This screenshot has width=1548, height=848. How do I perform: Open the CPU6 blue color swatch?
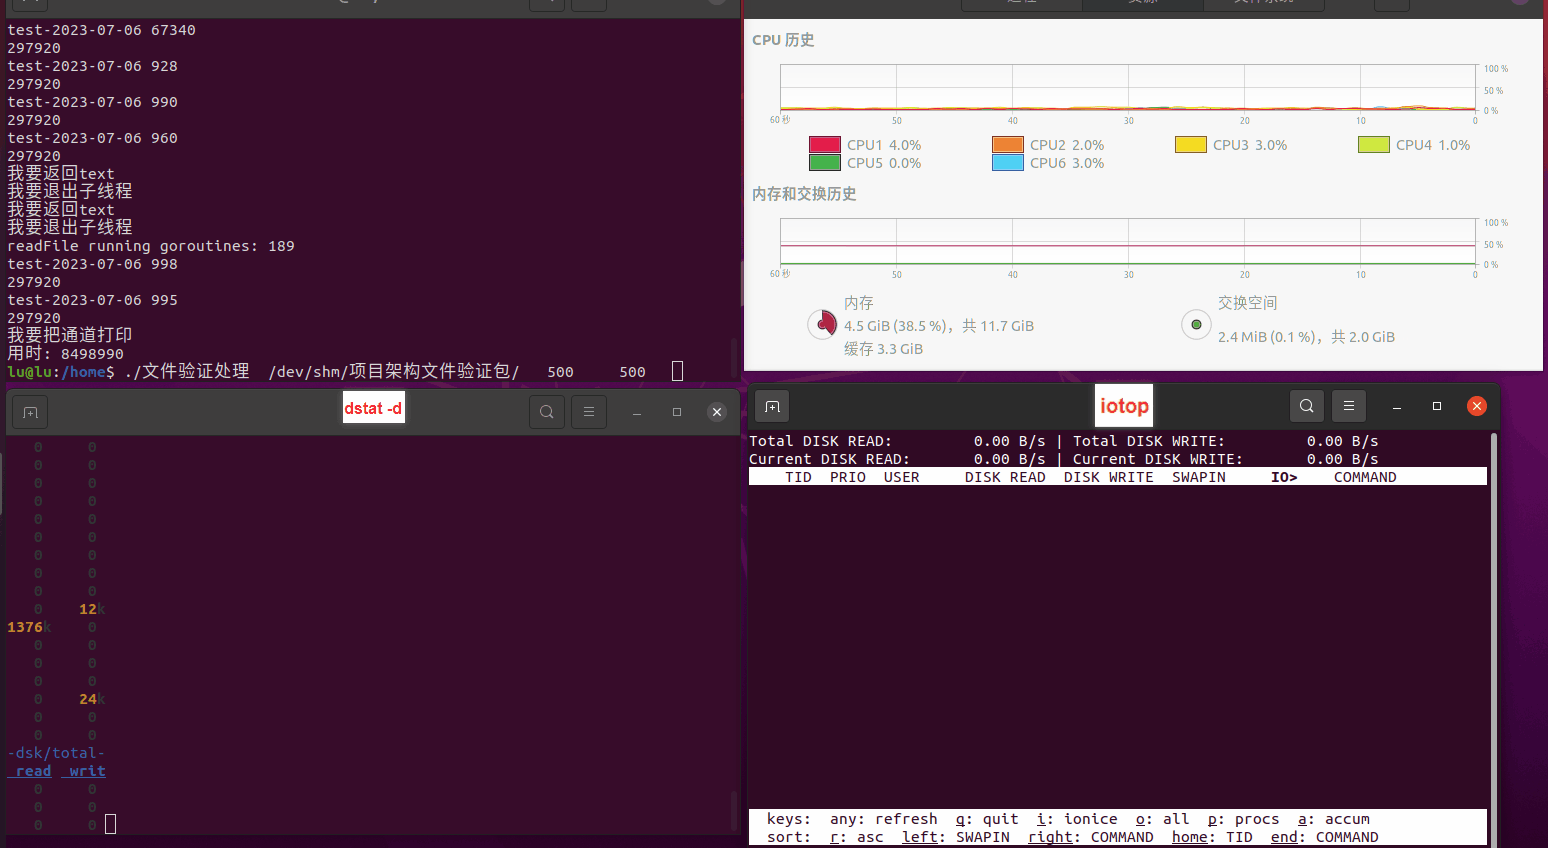pyautogui.click(x=1007, y=163)
